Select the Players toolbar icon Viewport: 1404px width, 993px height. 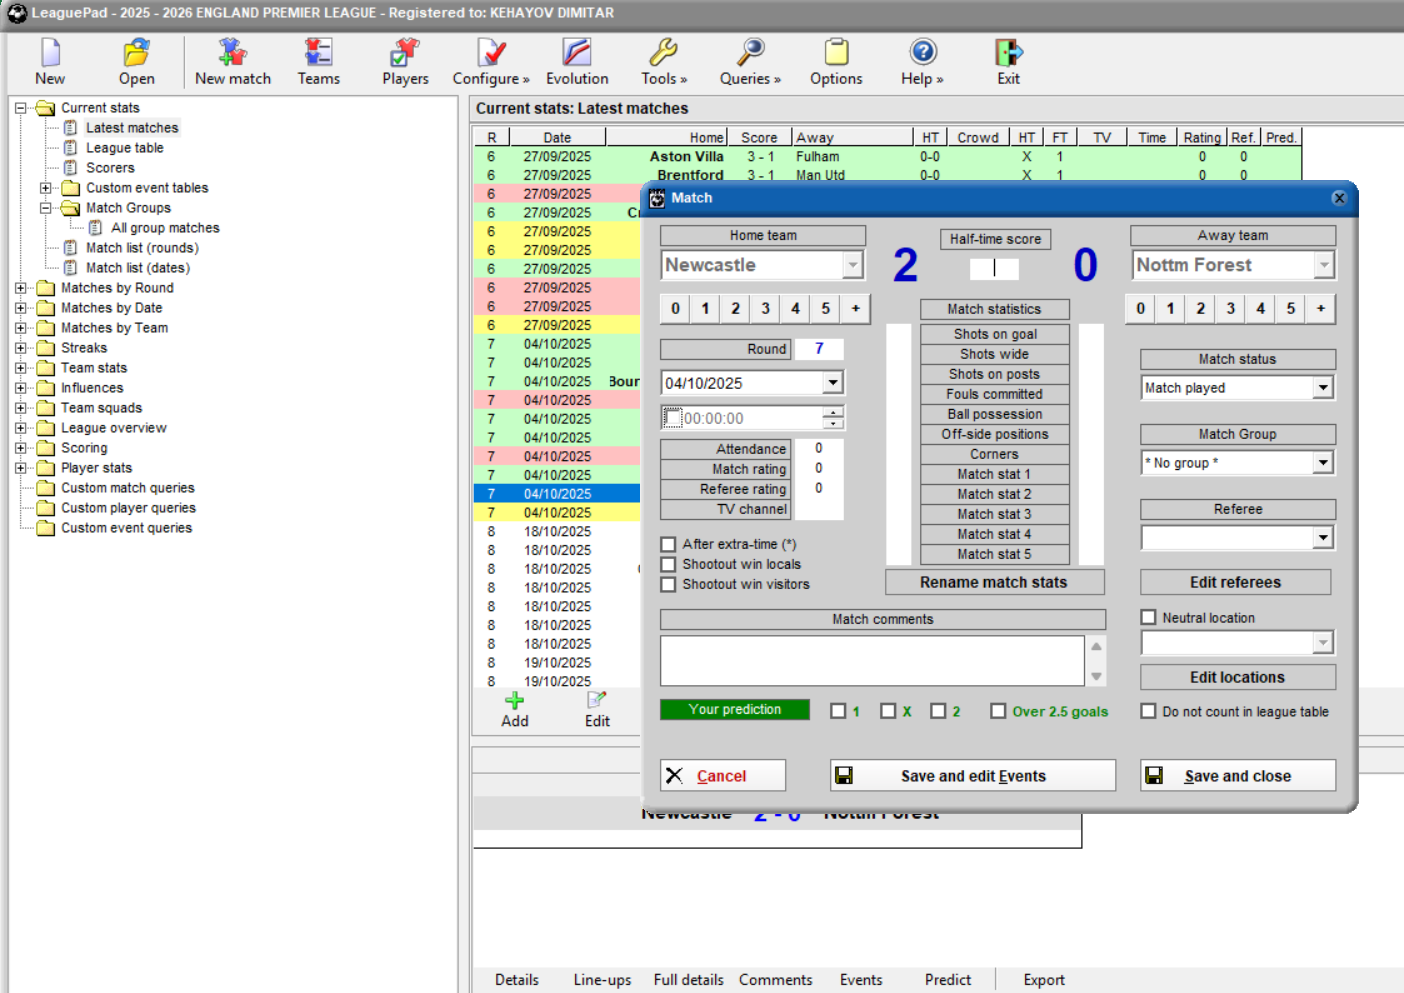point(404,60)
